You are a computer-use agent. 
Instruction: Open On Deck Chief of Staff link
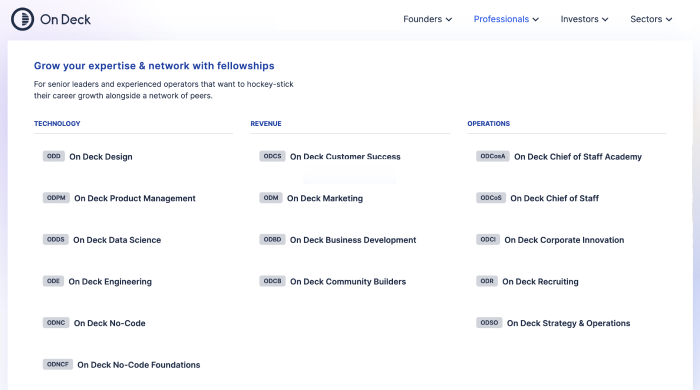(554, 198)
